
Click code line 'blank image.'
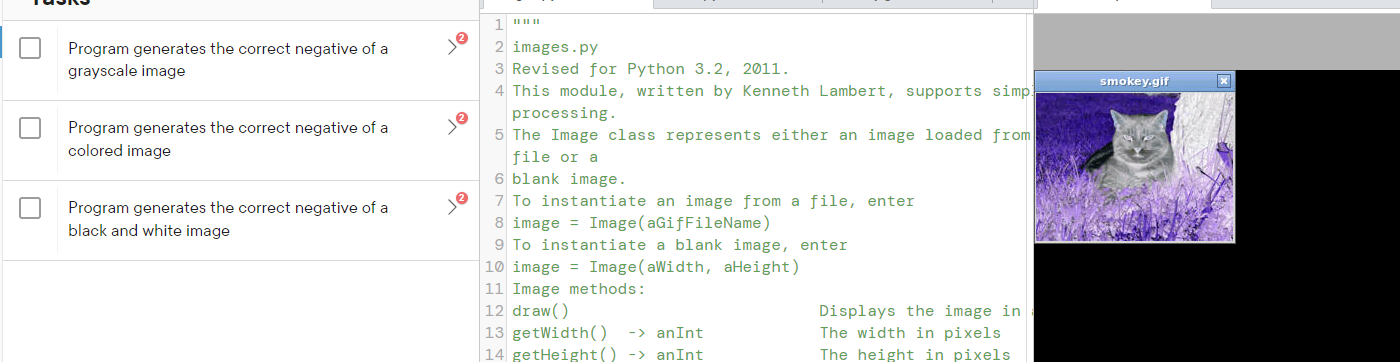pyautogui.click(x=569, y=179)
